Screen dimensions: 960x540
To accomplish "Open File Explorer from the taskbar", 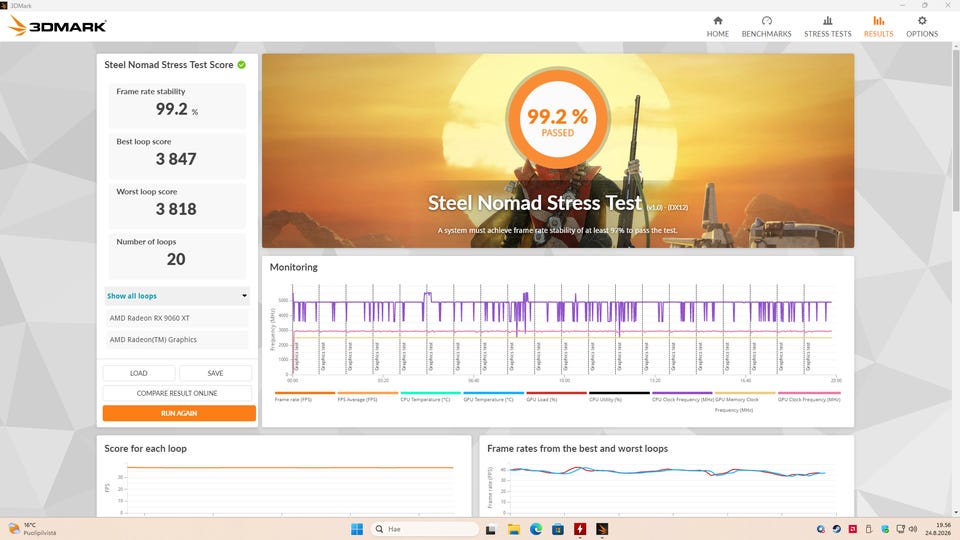I will pyautogui.click(x=513, y=529).
